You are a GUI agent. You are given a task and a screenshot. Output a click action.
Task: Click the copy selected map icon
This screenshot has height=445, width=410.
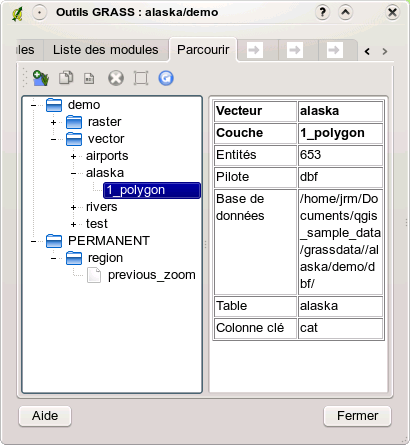66,78
